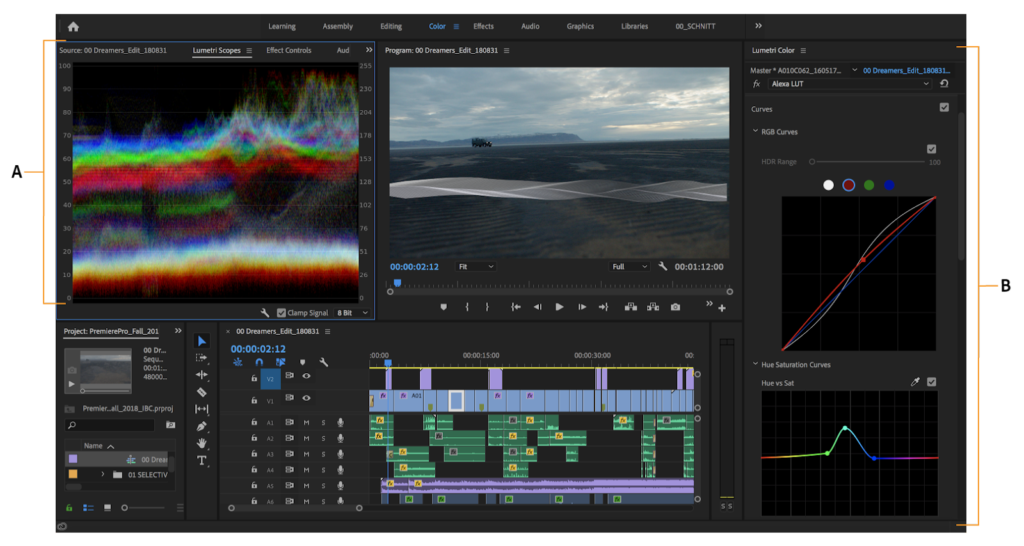The width and height of the screenshot is (1024, 546).
Task: Open the Graphics workspace
Action: (580, 26)
